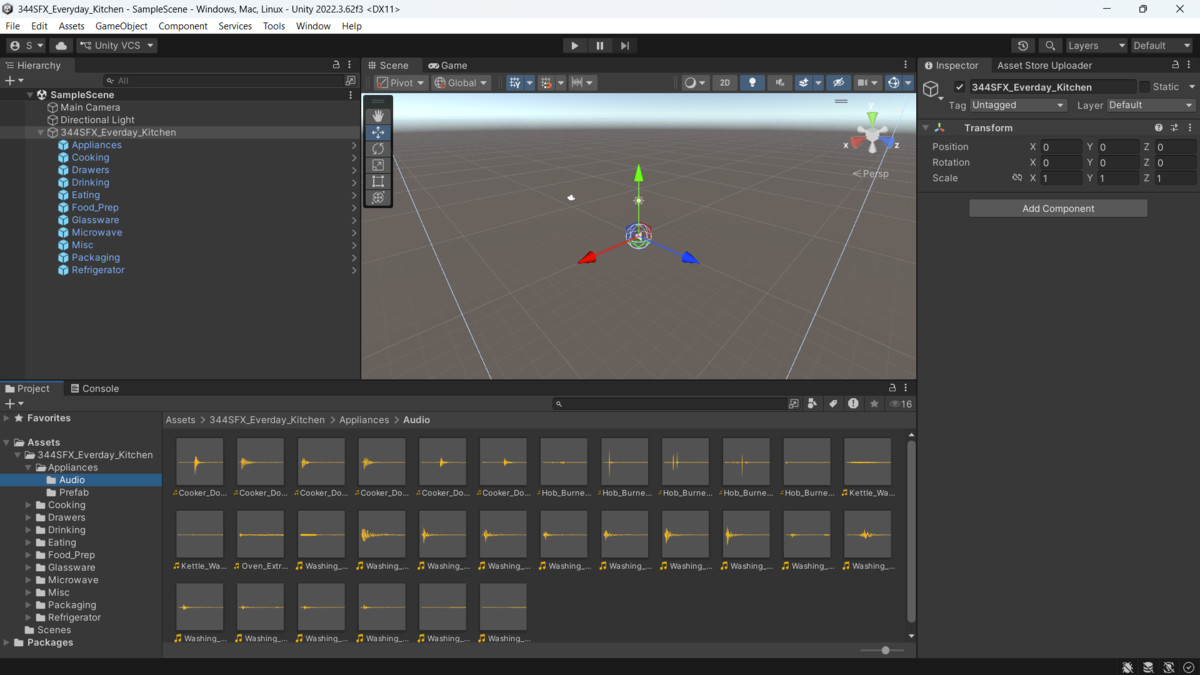This screenshot has width=1200, height=675.
Task: Open search in window icon in Project panel
Action: click(794, 404)
